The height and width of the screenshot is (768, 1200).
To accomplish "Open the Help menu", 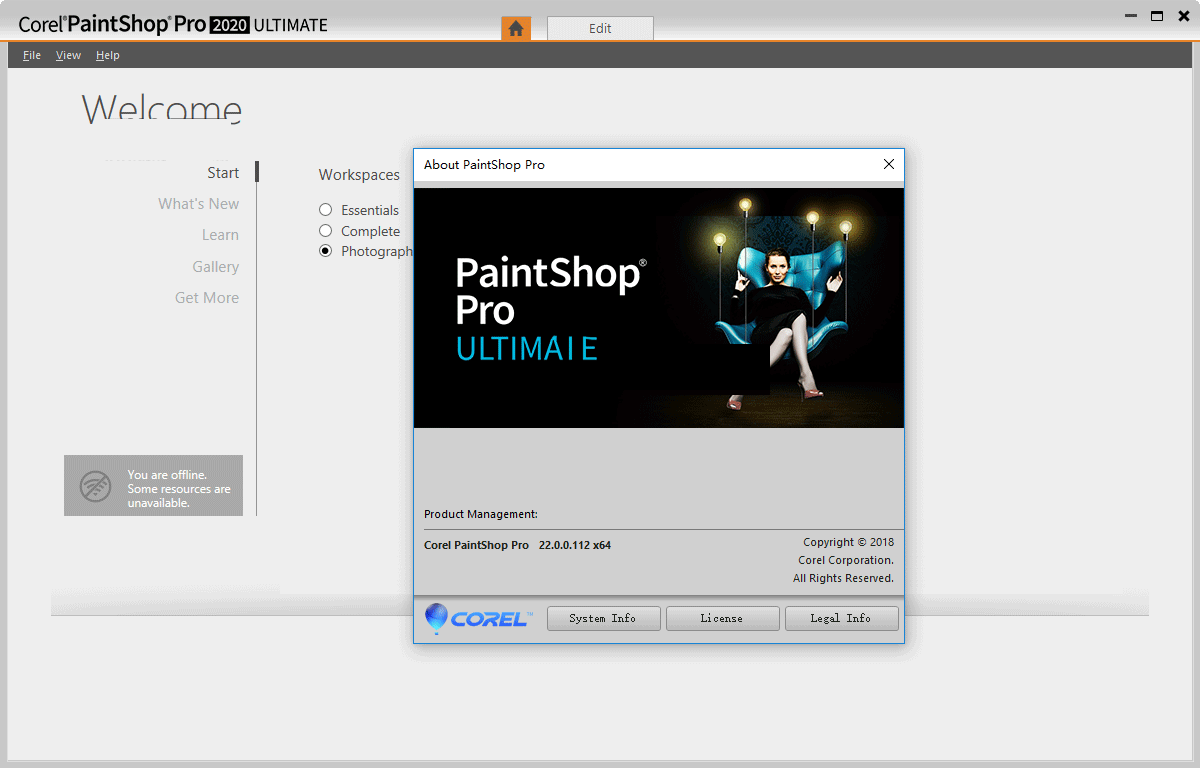I will pos(107,55).
